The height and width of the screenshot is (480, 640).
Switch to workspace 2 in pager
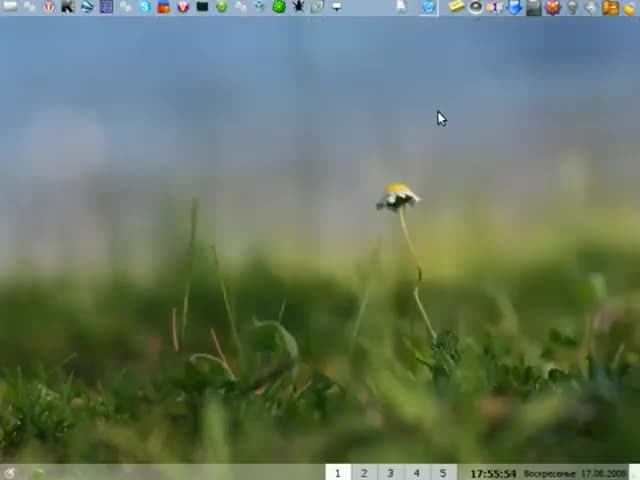point(364,473)
